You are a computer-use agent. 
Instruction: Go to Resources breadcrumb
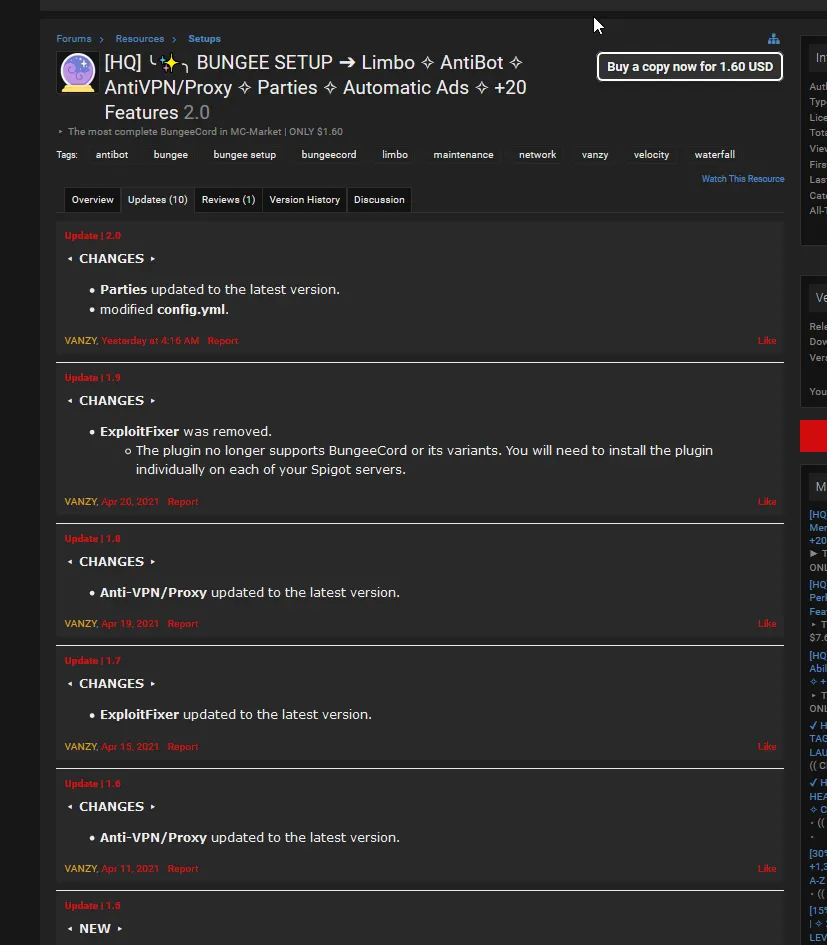pyautogui.click(x=140, y=39)
